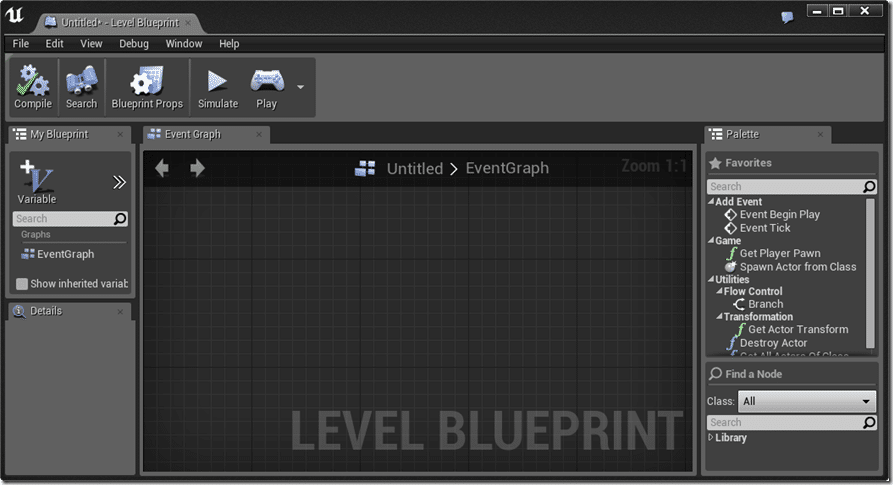Collapse the Game category
Screen dimensions: 893x485
click(x=711, y=240)
